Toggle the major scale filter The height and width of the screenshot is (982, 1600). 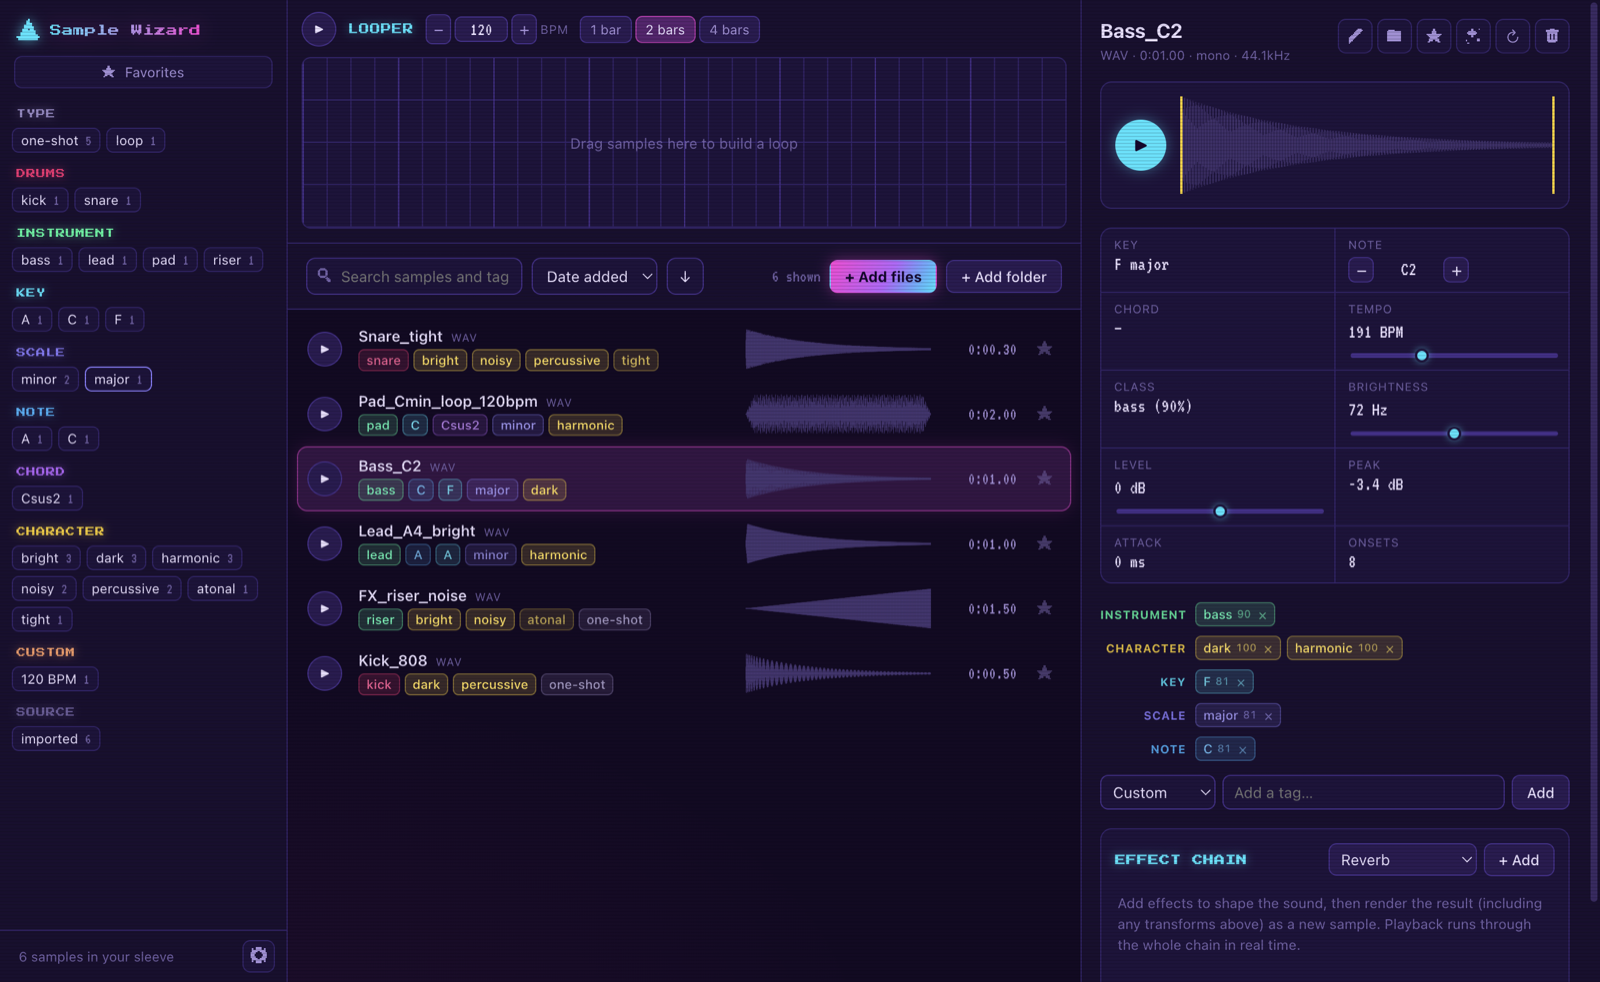pos(118,379)
